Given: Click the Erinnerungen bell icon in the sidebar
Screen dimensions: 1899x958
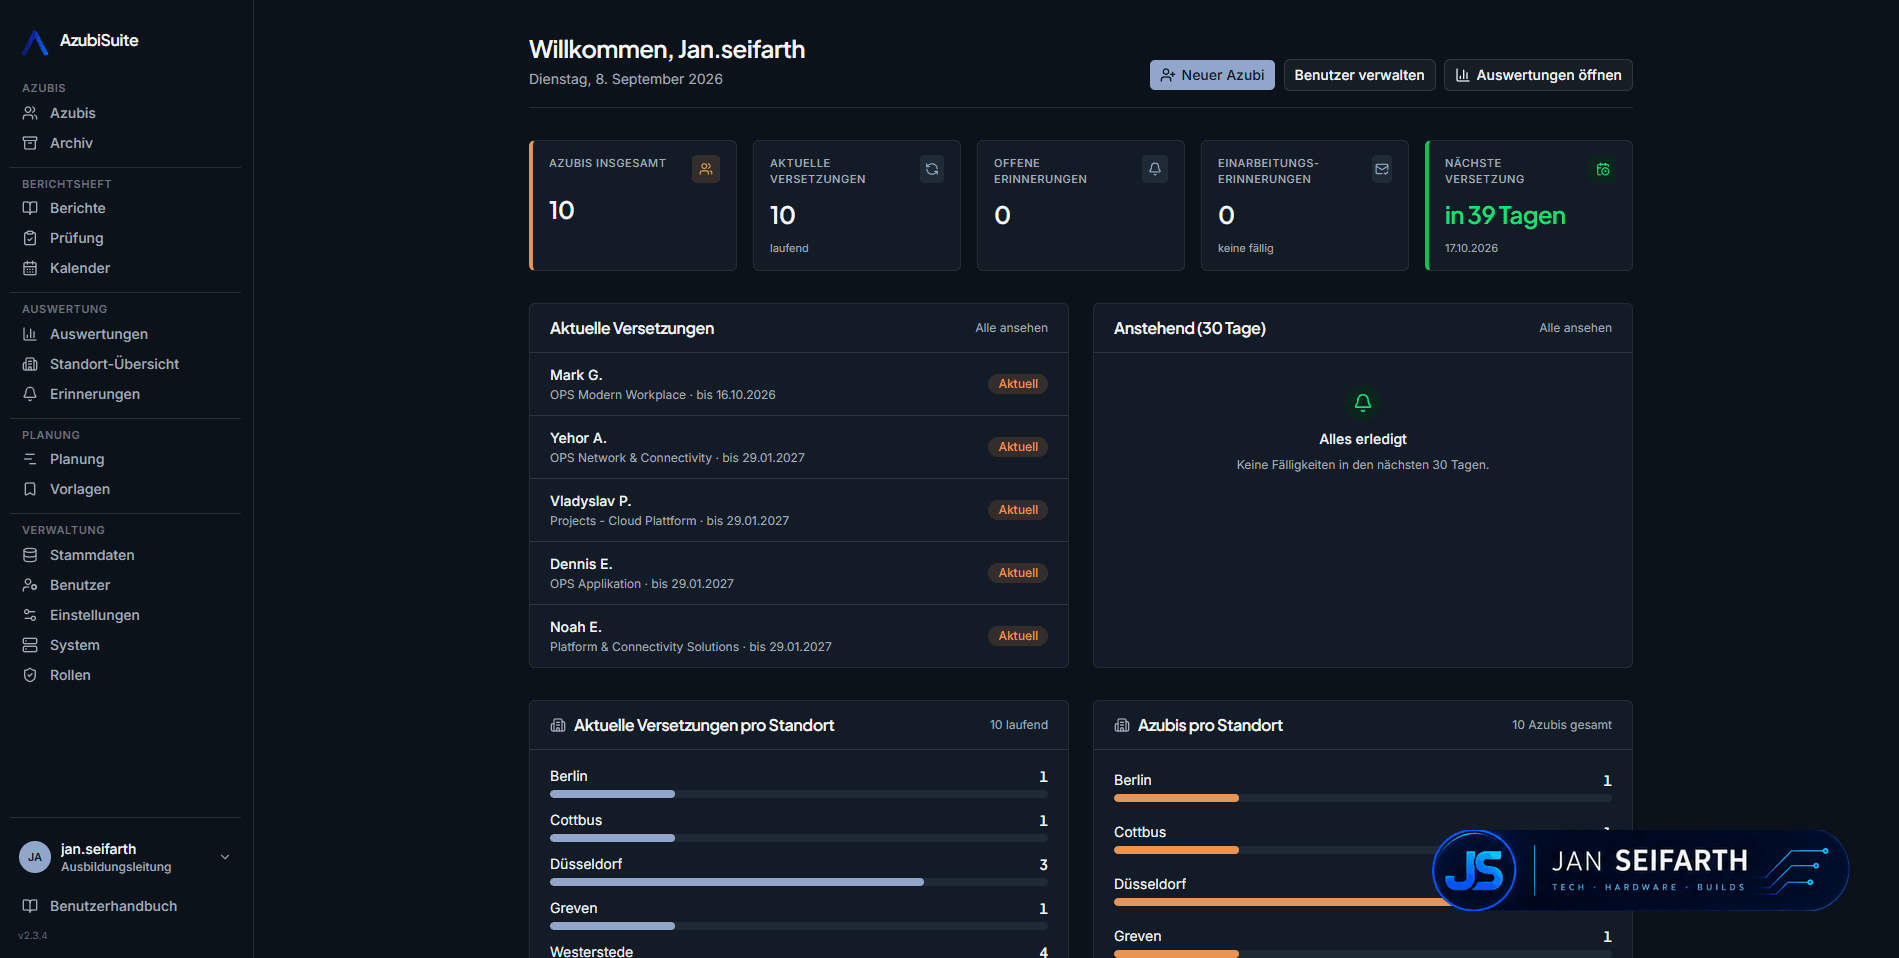Looking at the screenshot, I should [30, 394].
